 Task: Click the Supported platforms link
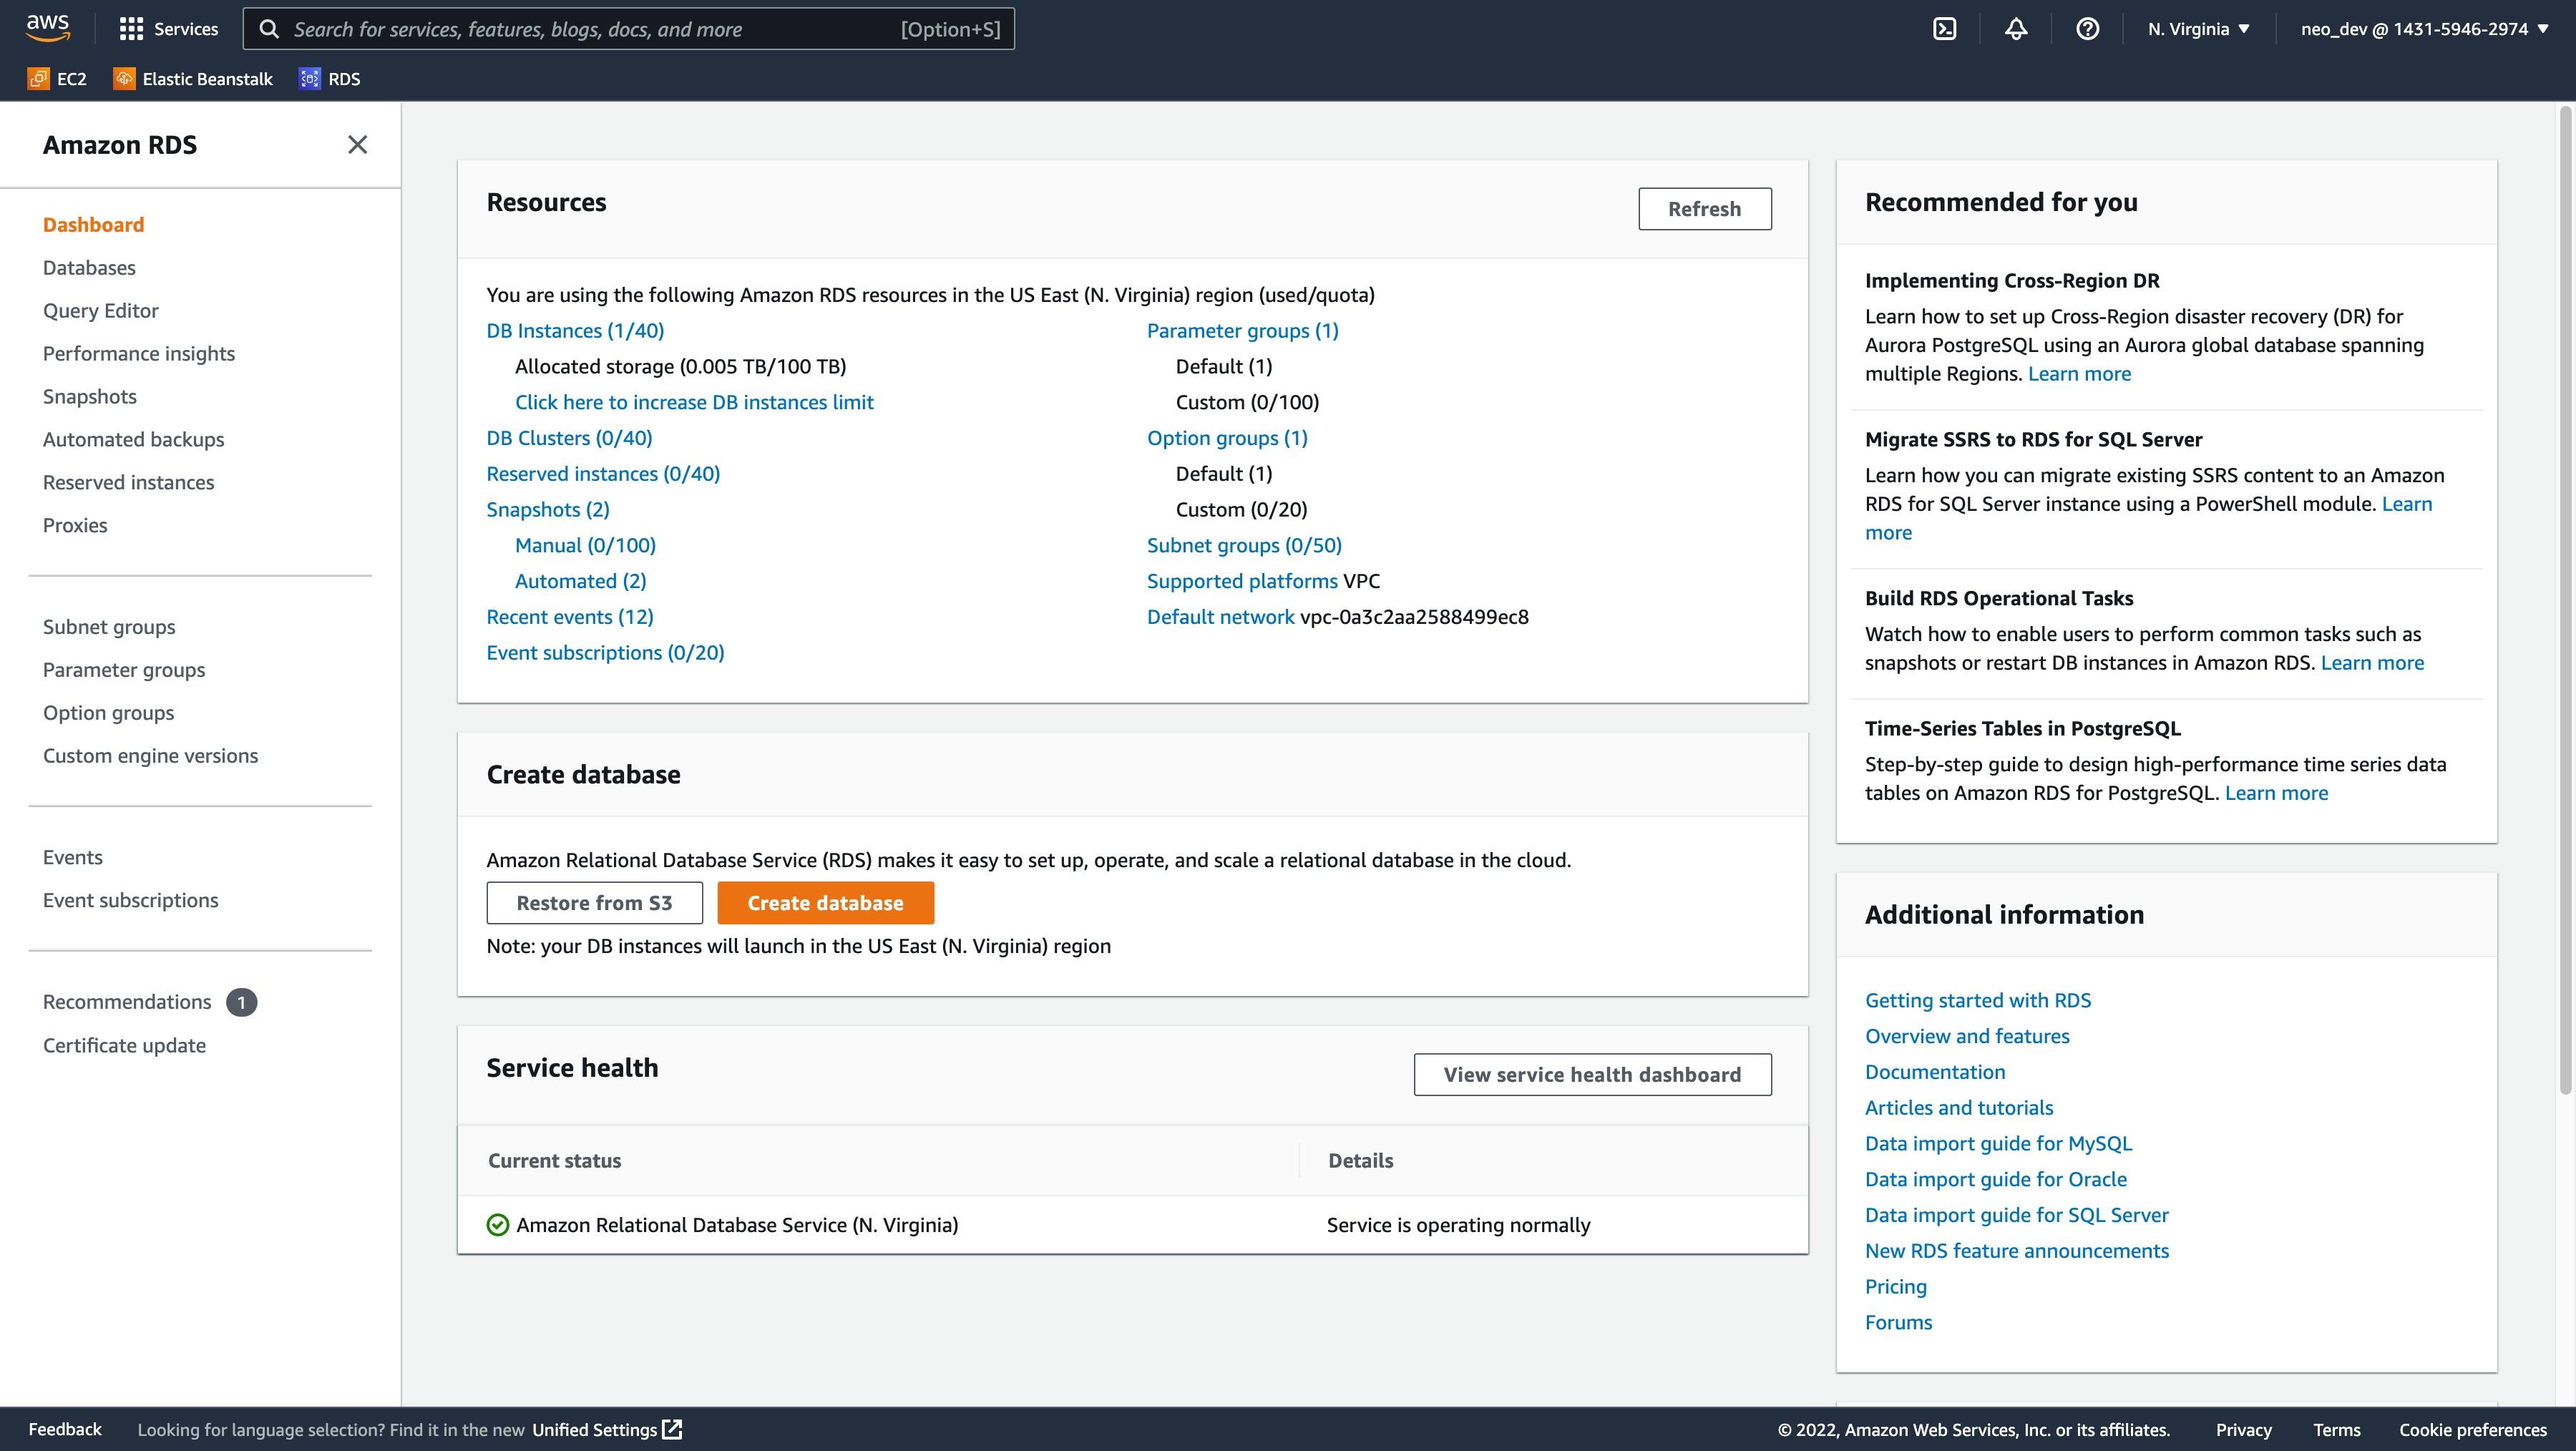[1242, 581]
